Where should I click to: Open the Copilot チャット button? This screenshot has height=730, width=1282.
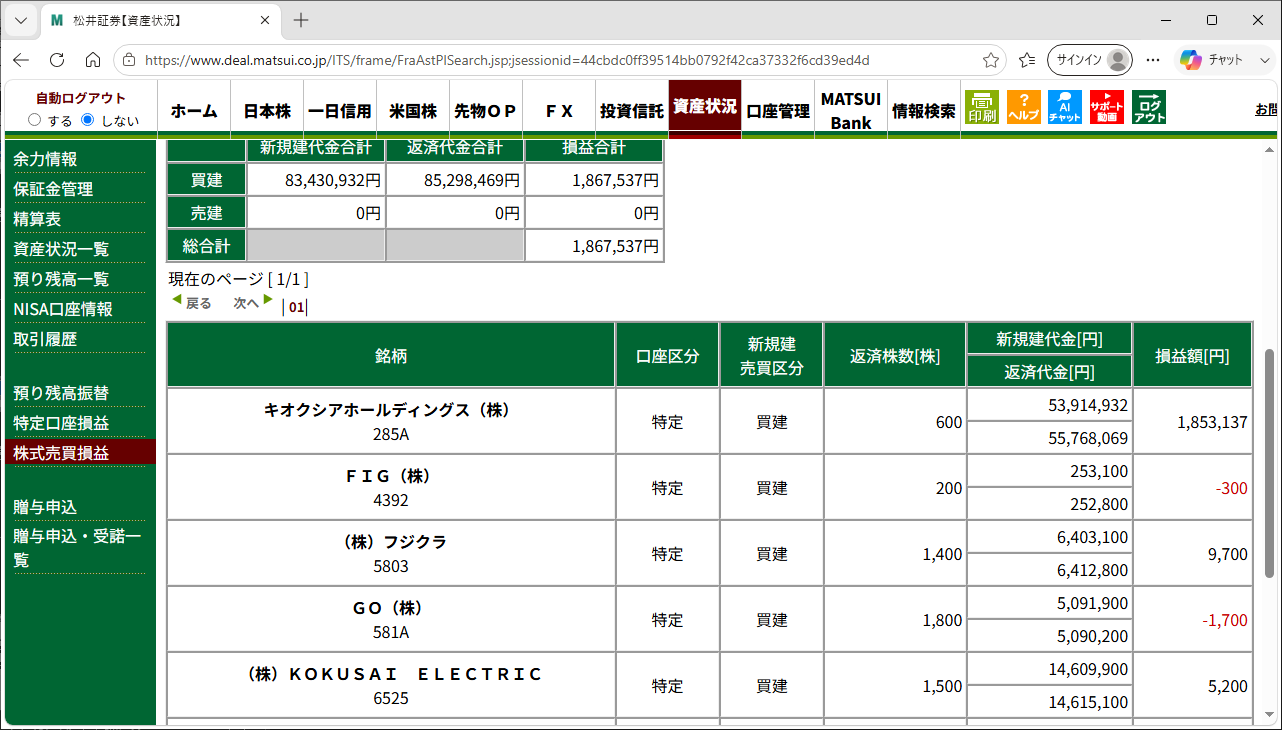[1211, 60]
